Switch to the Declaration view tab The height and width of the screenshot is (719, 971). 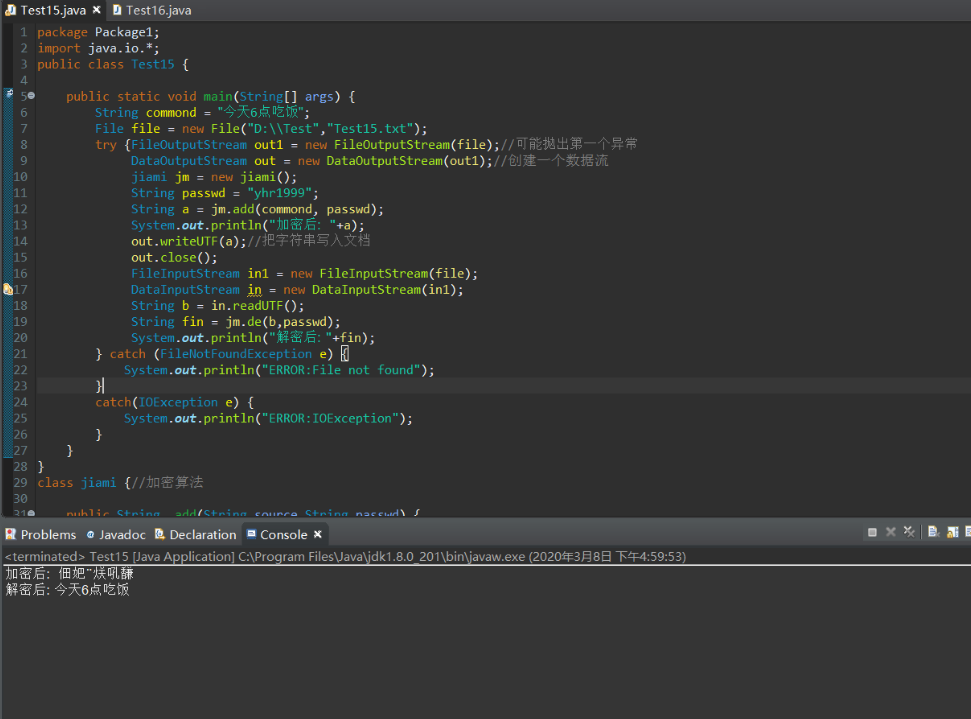pyautogui.click(x=202, y=535)
